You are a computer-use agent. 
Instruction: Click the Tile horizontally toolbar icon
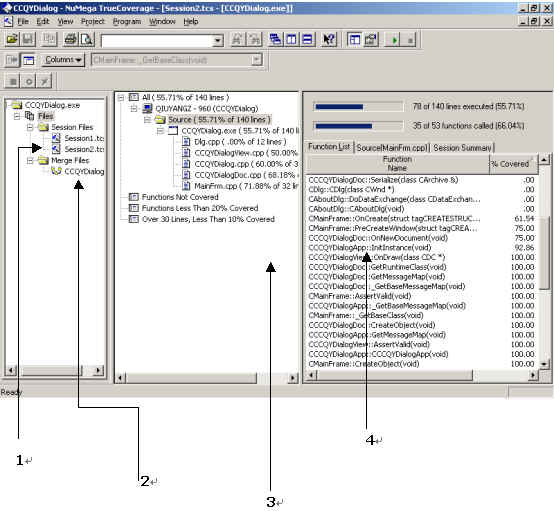[307, 40]
